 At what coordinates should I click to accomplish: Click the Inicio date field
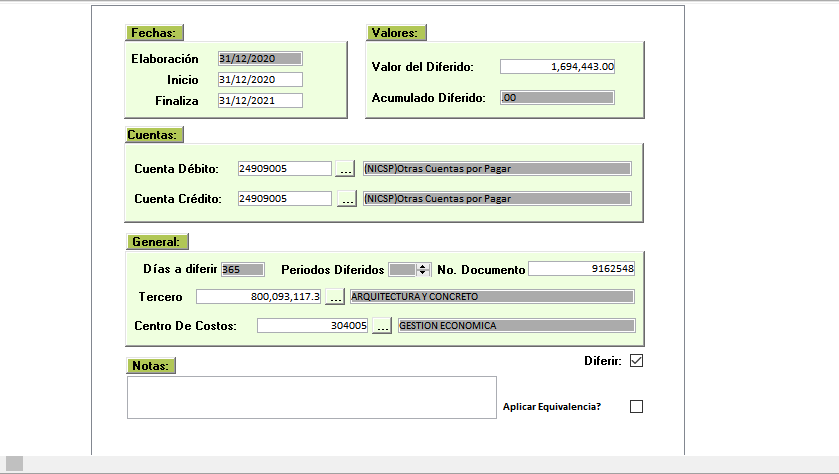[260, 80]
